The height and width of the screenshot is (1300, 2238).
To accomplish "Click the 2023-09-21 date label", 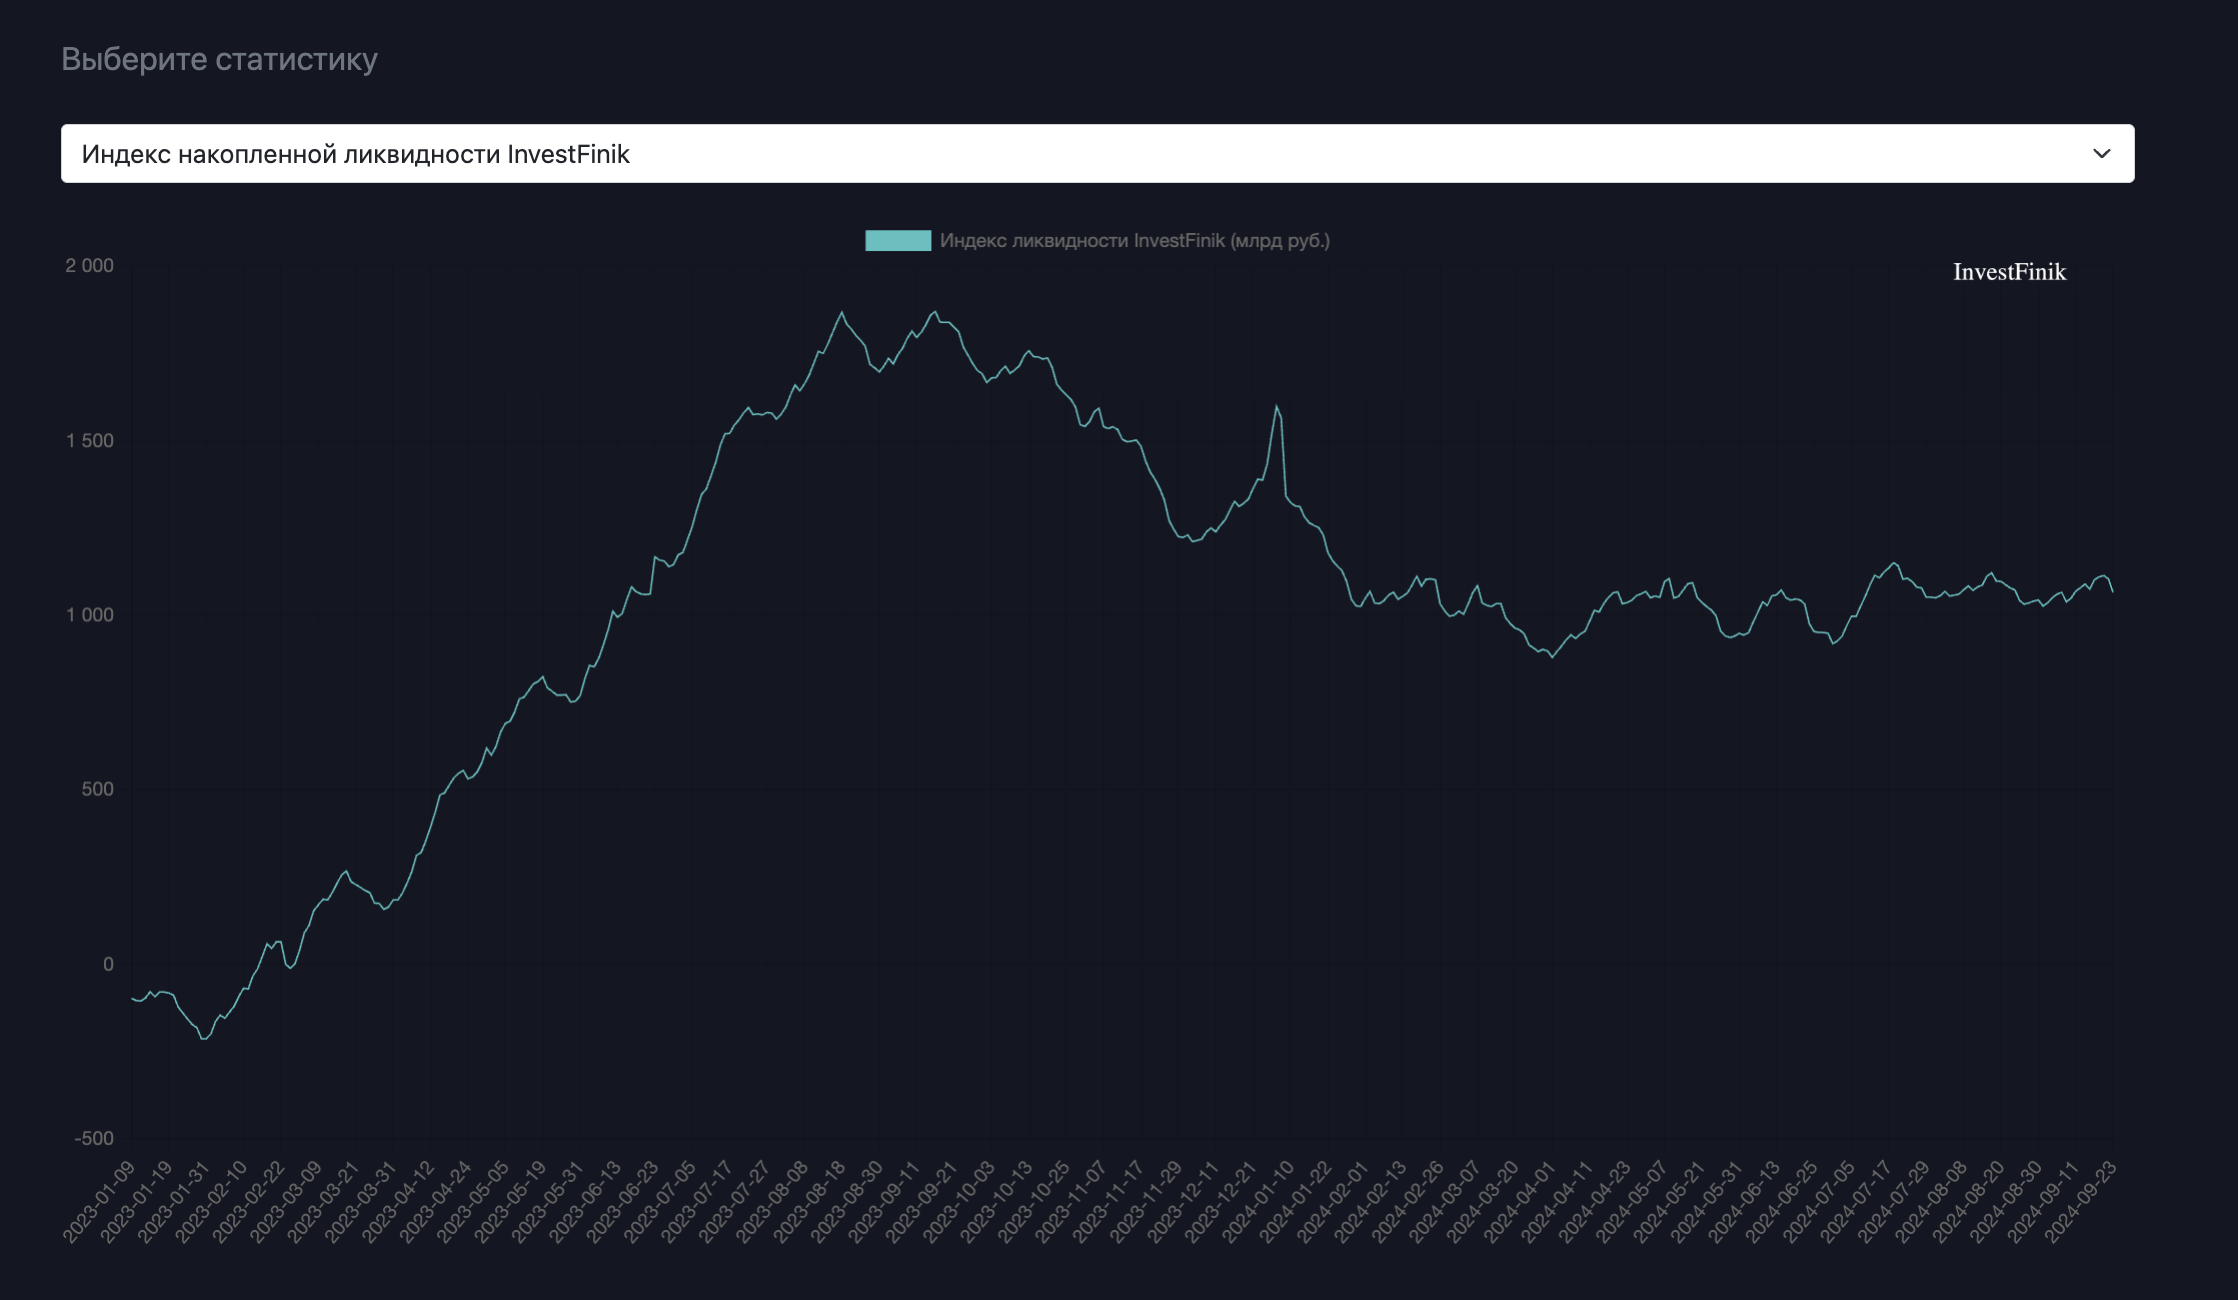I will pos(921,1202).
